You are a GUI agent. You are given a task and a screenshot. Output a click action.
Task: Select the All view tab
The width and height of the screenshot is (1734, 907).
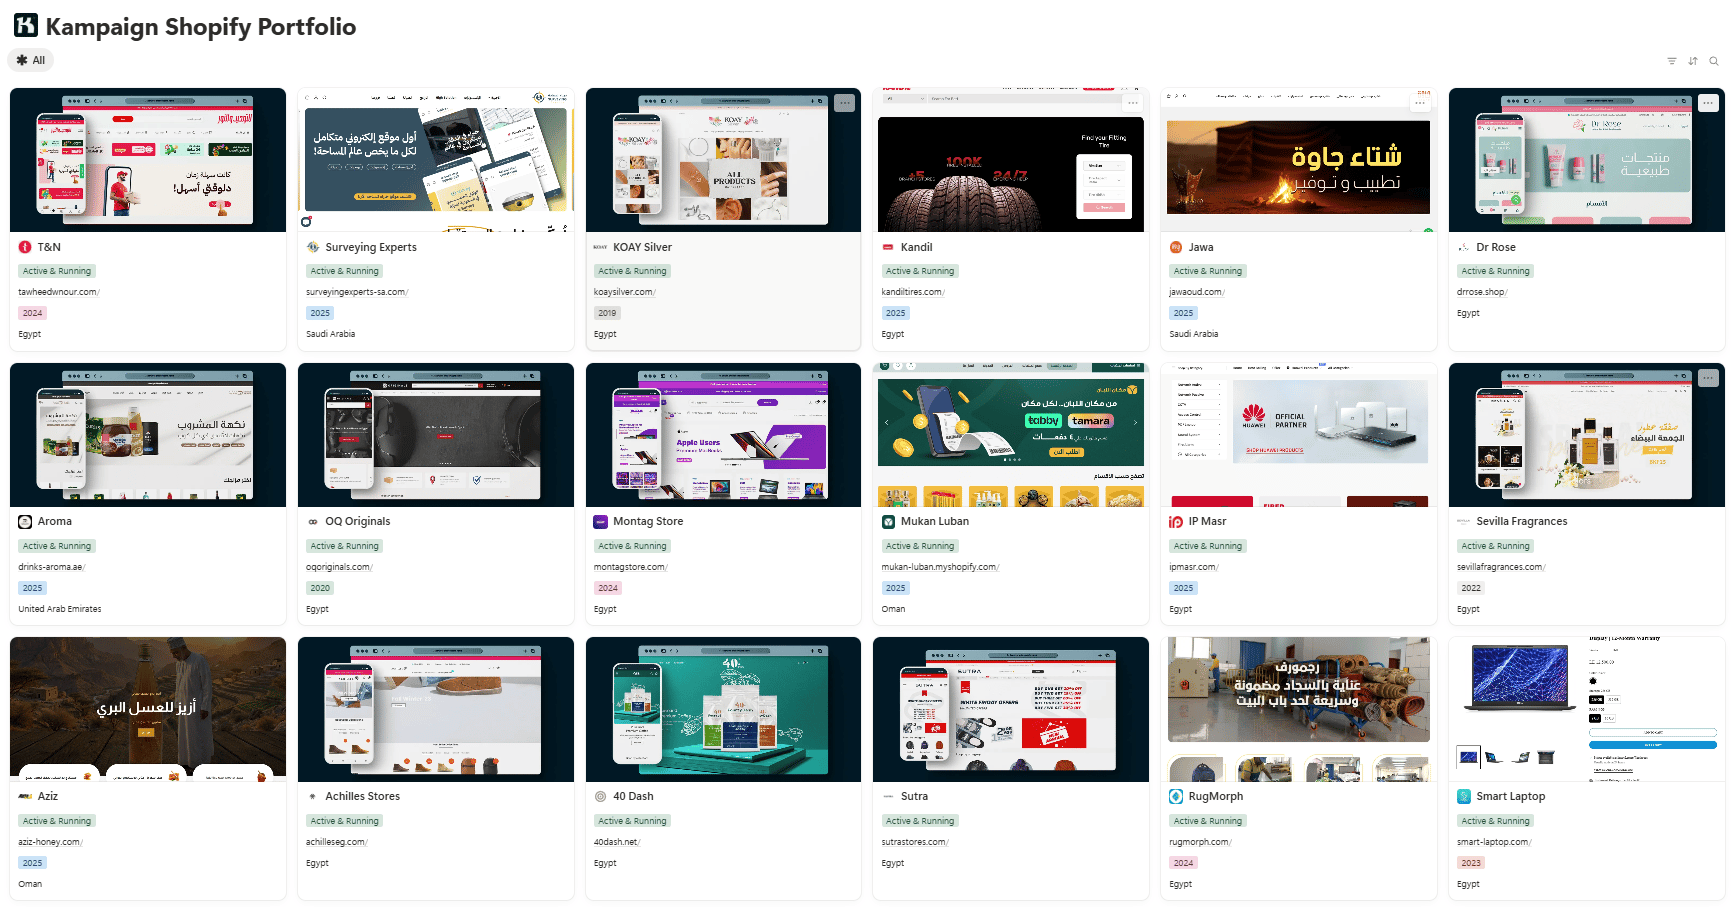coord(31,60)
